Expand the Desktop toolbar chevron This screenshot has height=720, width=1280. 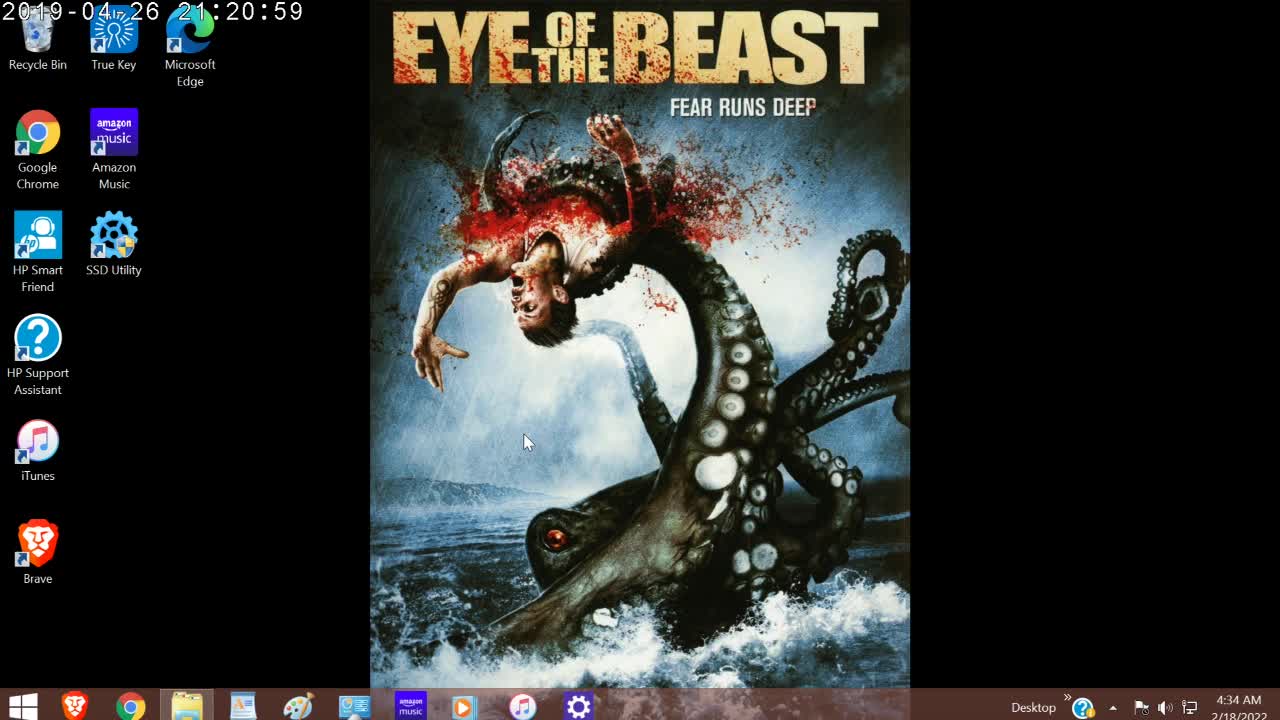click(x=1067, y=697)
